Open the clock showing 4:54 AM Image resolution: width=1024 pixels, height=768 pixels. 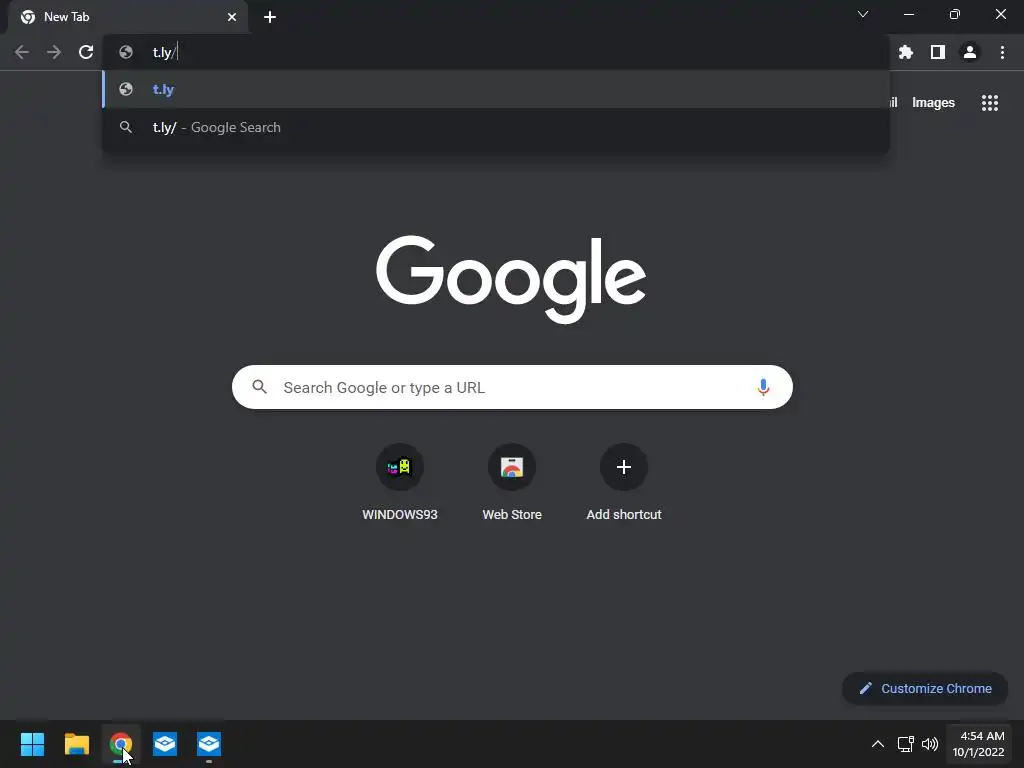click(x=978, y=744)
